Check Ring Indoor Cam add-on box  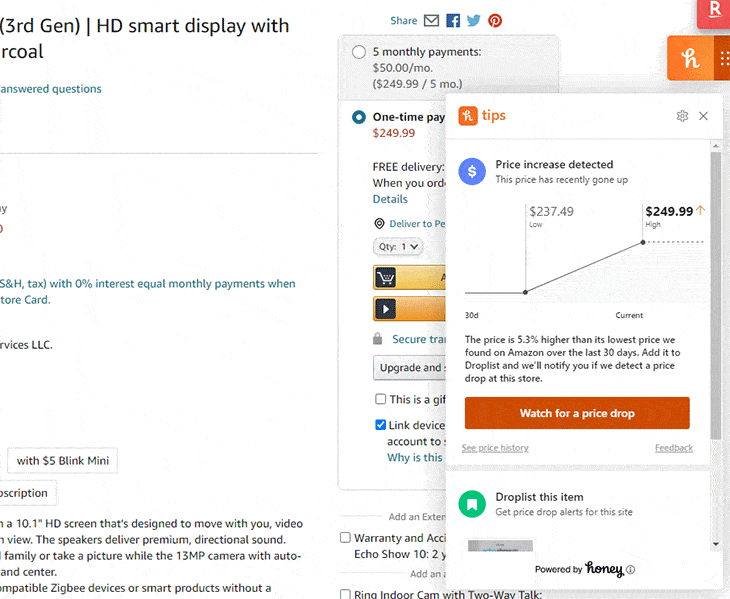point(345,594)
